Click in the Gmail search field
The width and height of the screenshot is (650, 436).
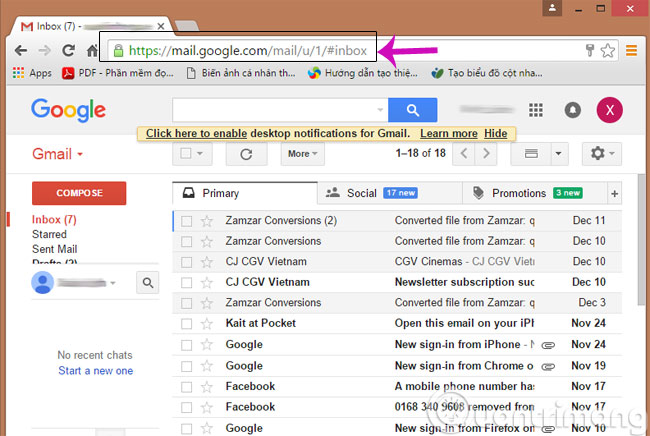coord(274,110)
